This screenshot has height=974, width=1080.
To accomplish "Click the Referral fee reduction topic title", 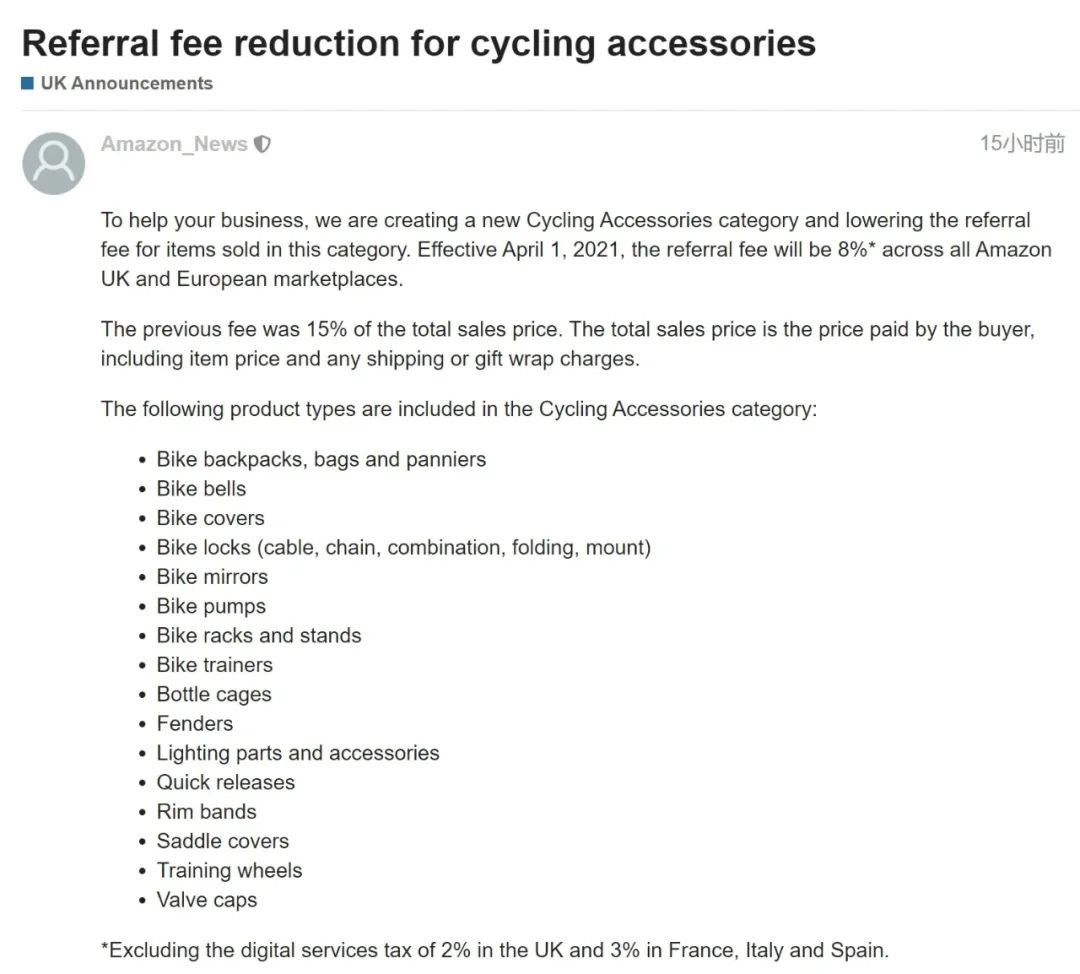I will coord(418,43).
